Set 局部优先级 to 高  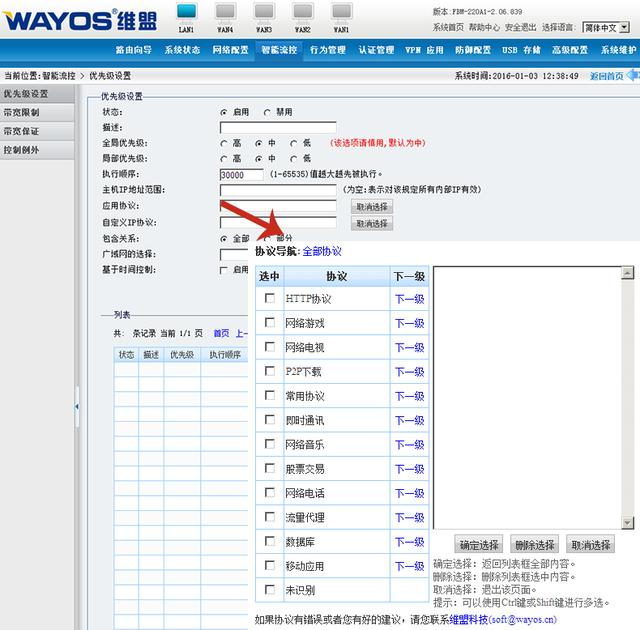click(224, 159)
